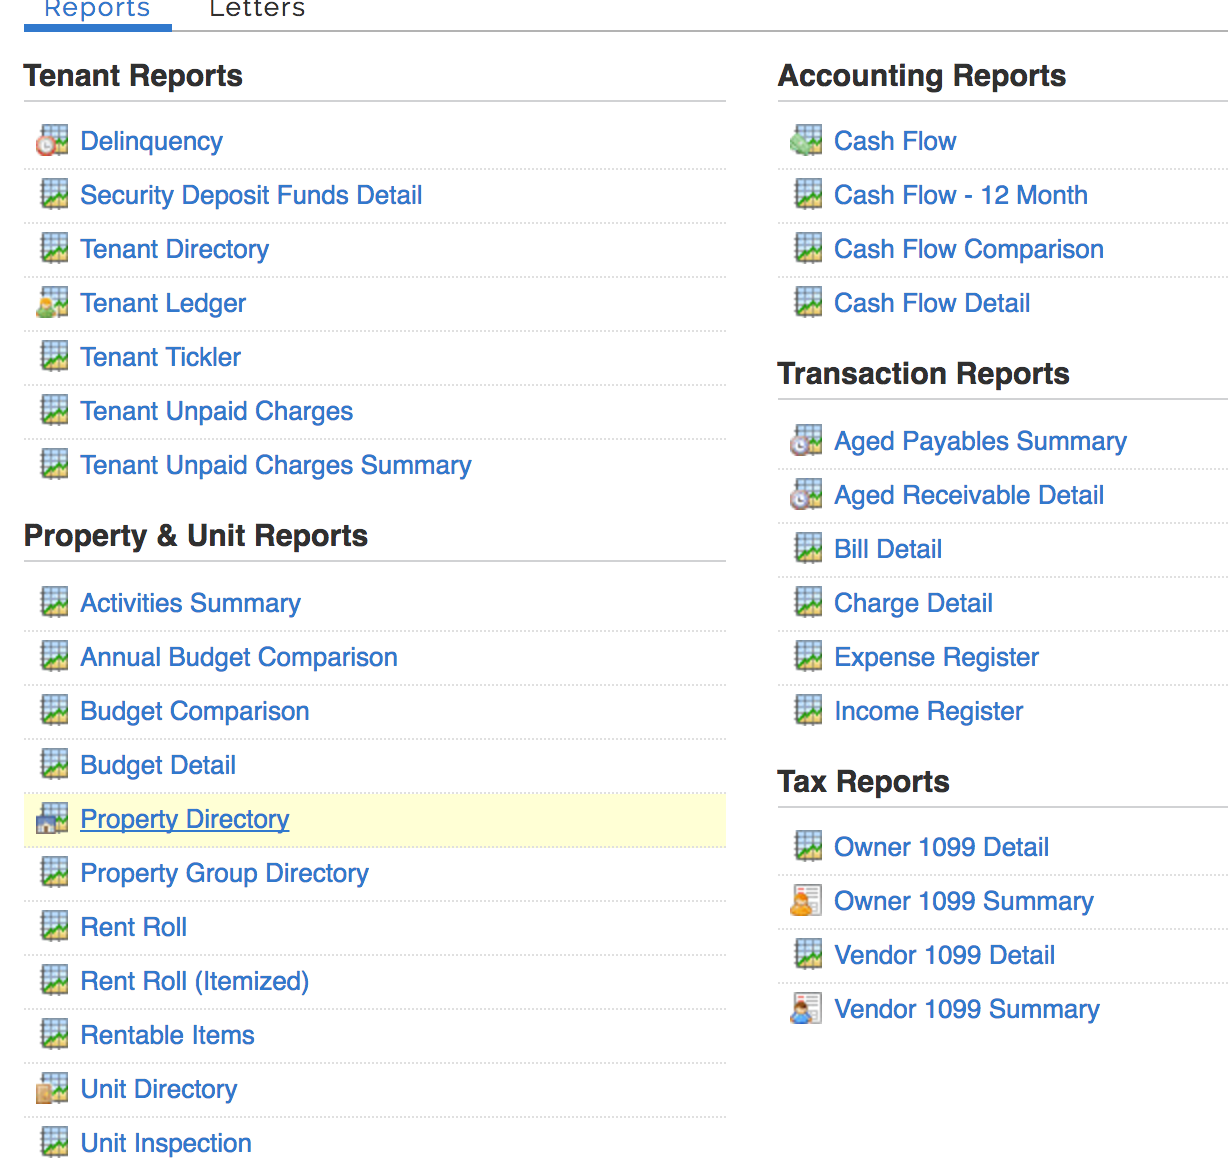Click the clock icon beside Delinquency

[x=52, y=141]
